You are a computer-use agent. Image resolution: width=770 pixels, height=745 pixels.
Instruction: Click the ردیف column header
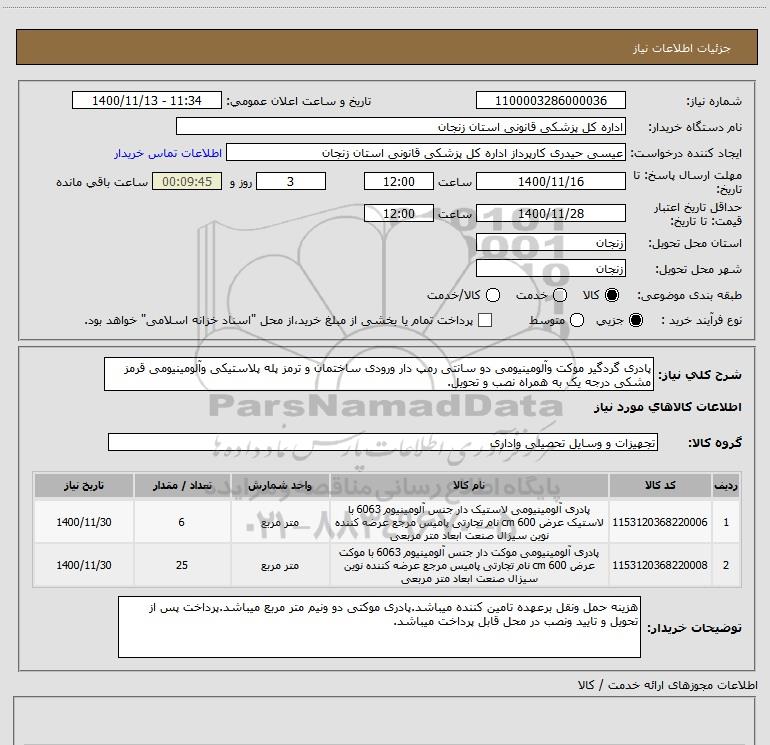[726, 485]
